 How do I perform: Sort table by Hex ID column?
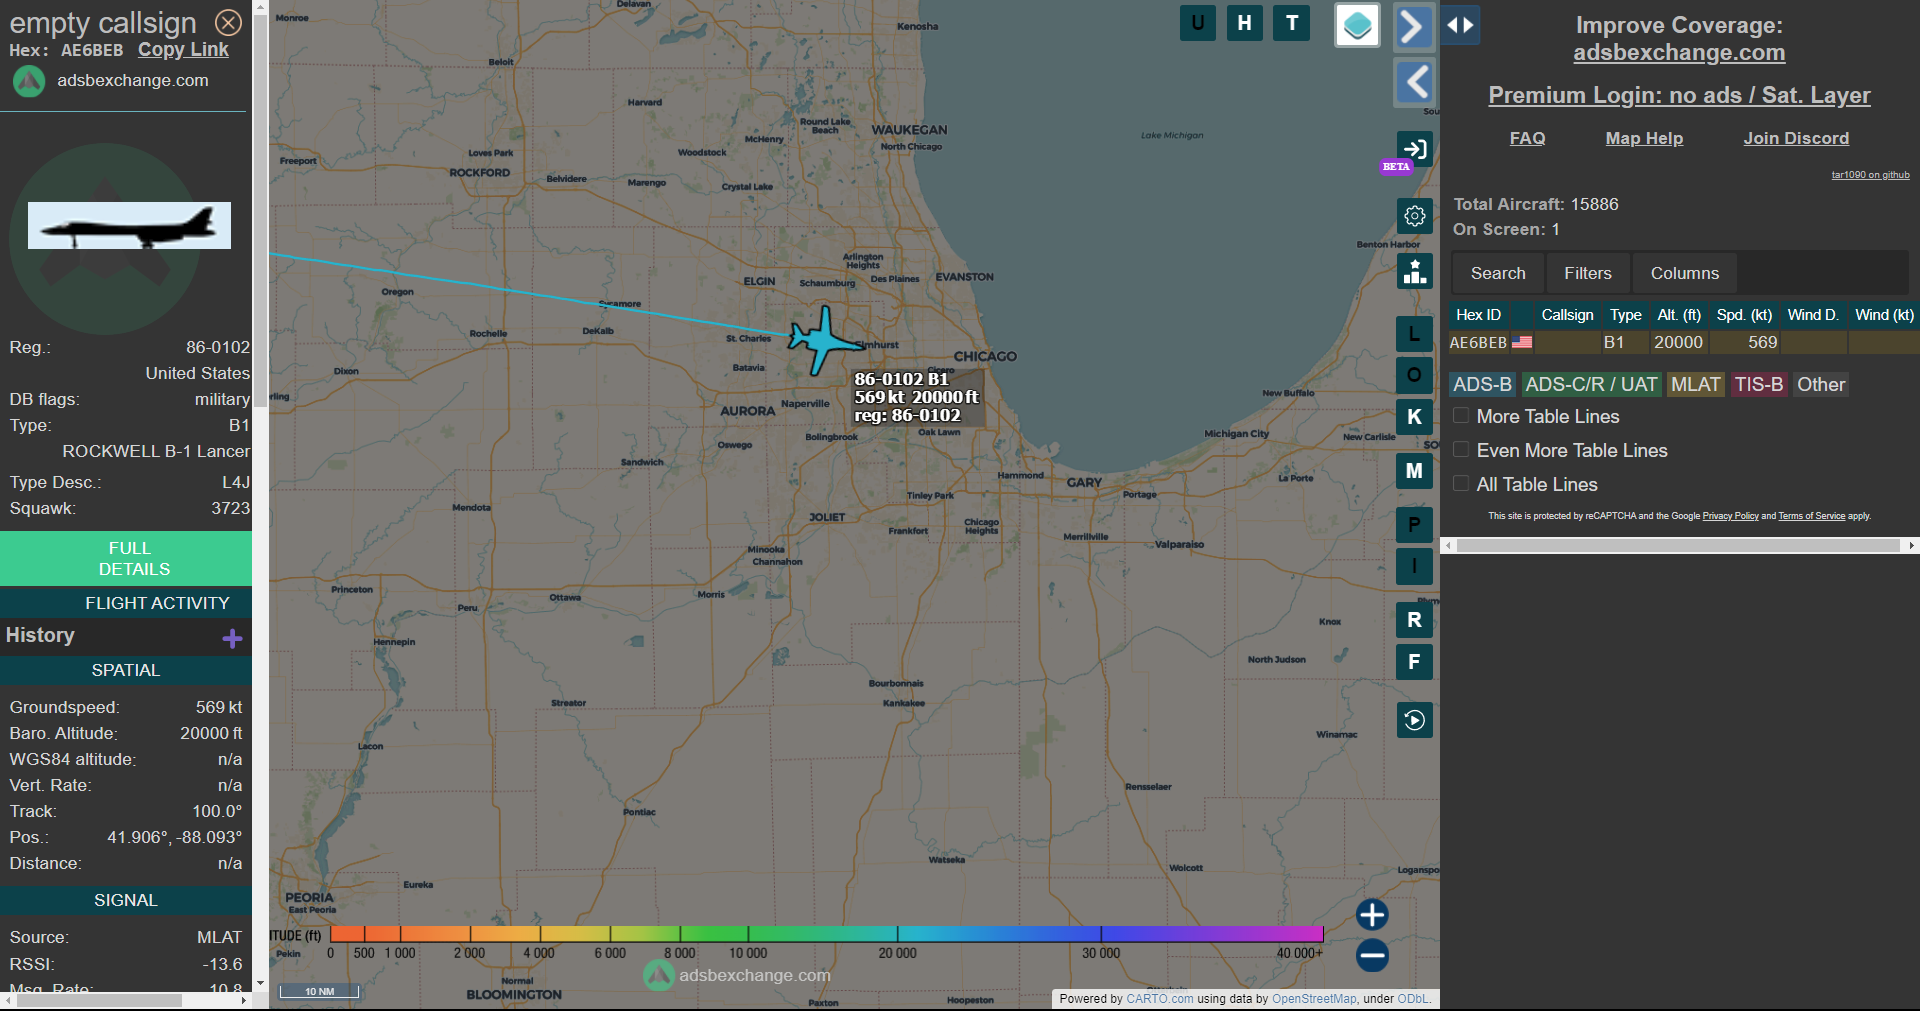[x=1478, y=315]
